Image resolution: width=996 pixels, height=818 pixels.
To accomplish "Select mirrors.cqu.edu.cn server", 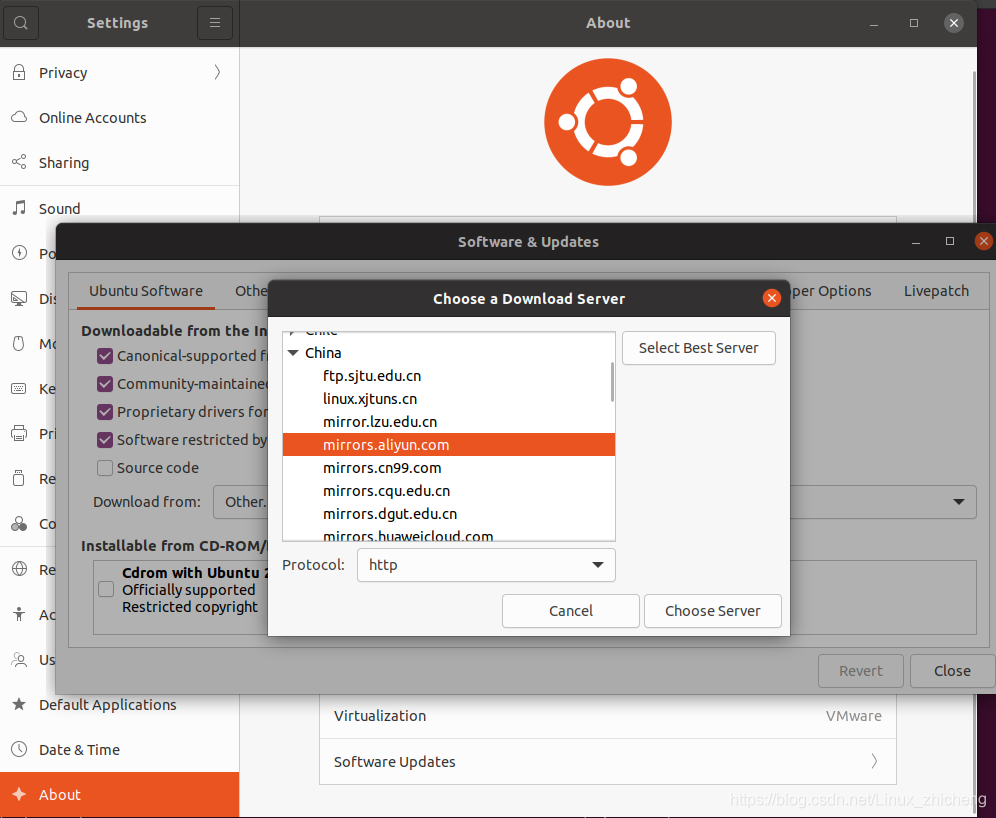I will point(448,491).
